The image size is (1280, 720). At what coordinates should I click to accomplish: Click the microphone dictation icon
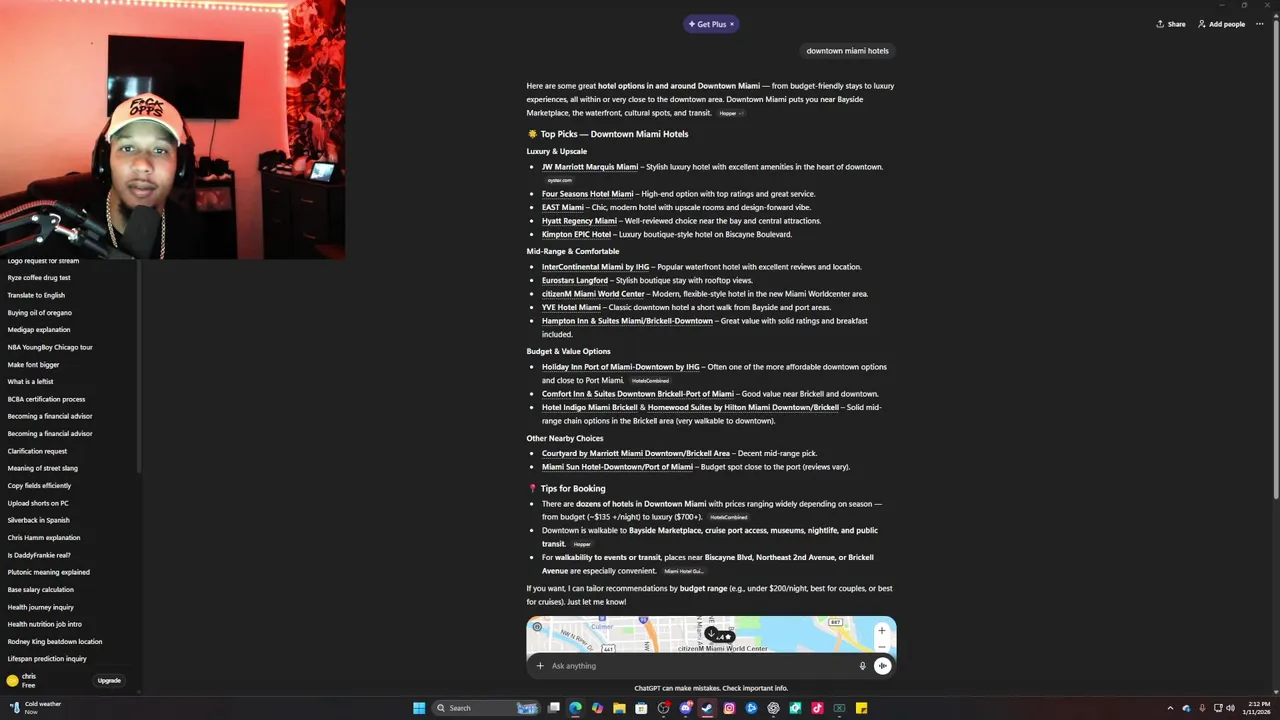(862, 666)
